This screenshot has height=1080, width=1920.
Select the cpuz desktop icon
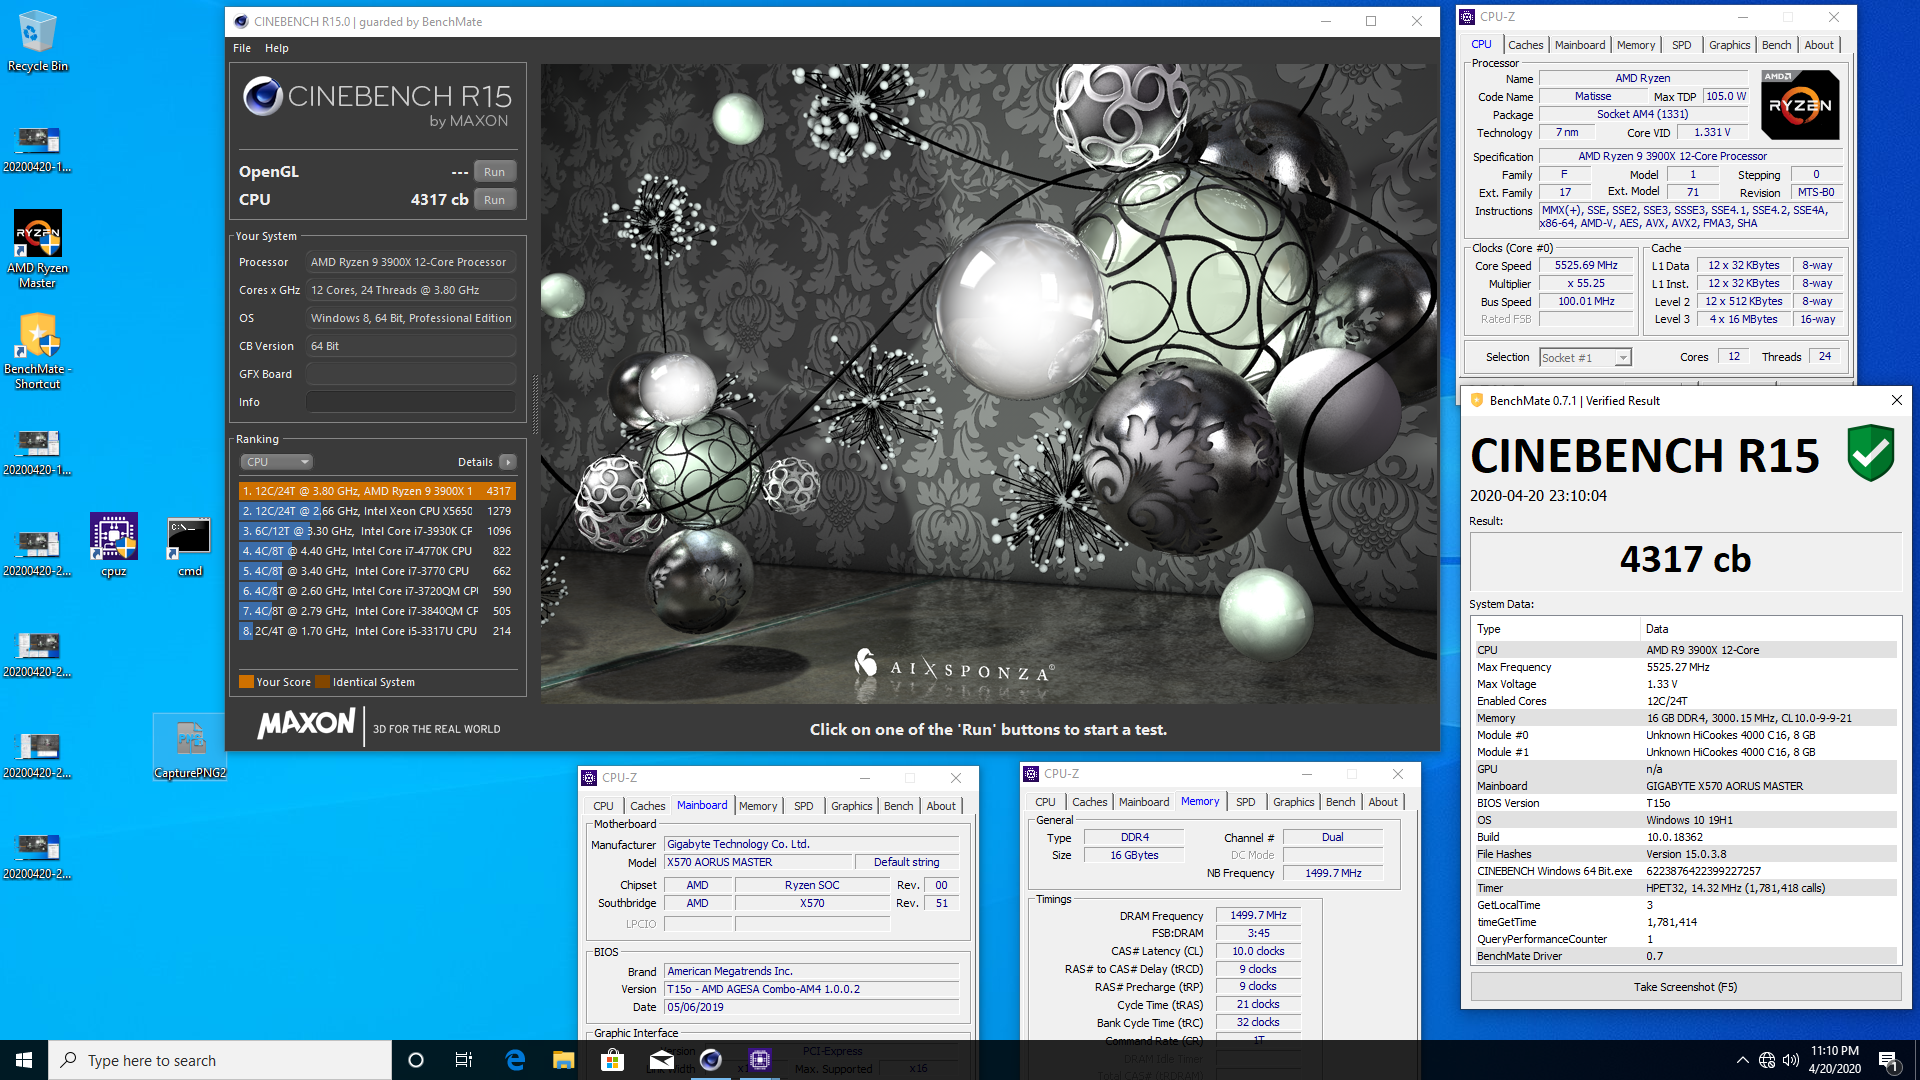click(x=113, y=546)
